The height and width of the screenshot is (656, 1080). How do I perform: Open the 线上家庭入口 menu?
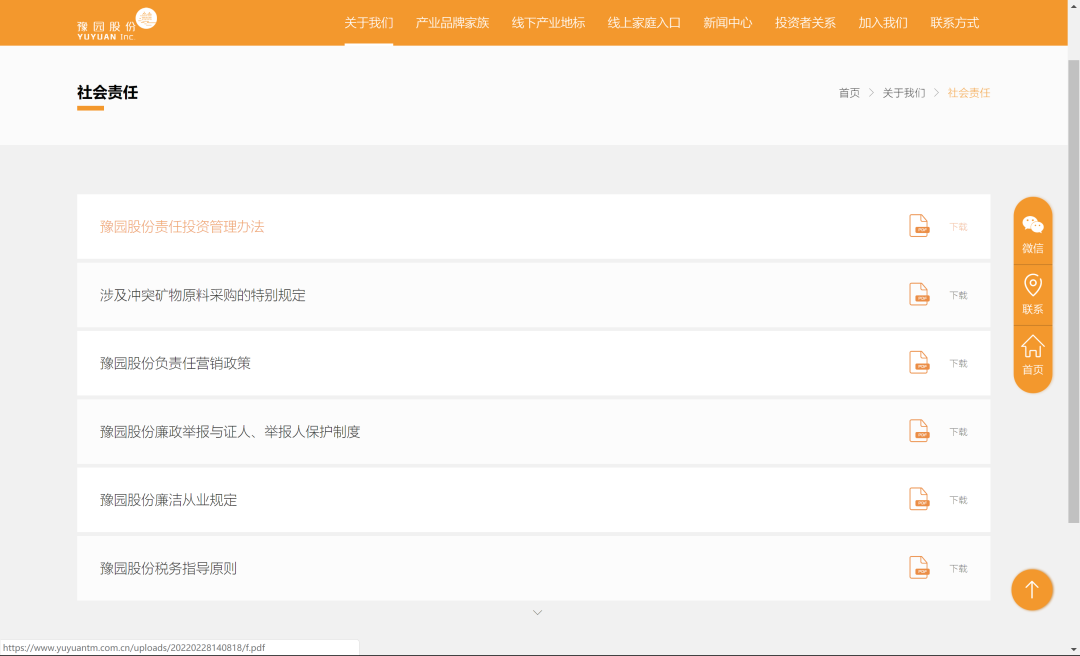click(x=644, y=23)
